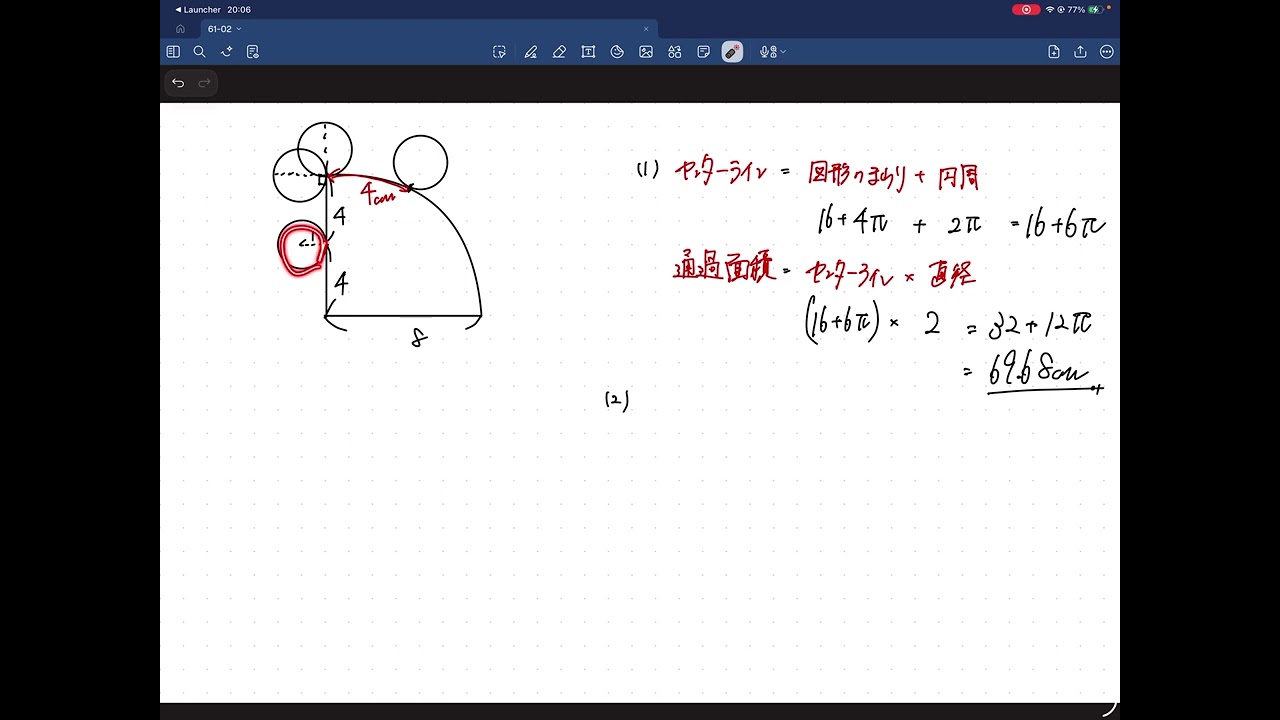1280x720 pixels.
Task: Tap the handwritten '32+12π' result
Action: coord(1039,324)
